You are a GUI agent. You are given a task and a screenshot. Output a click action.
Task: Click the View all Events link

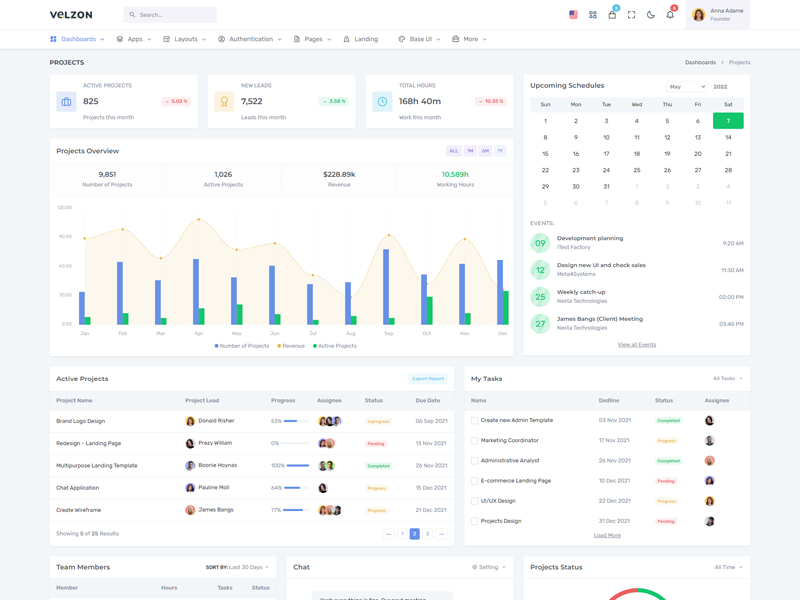click(636, 345)
